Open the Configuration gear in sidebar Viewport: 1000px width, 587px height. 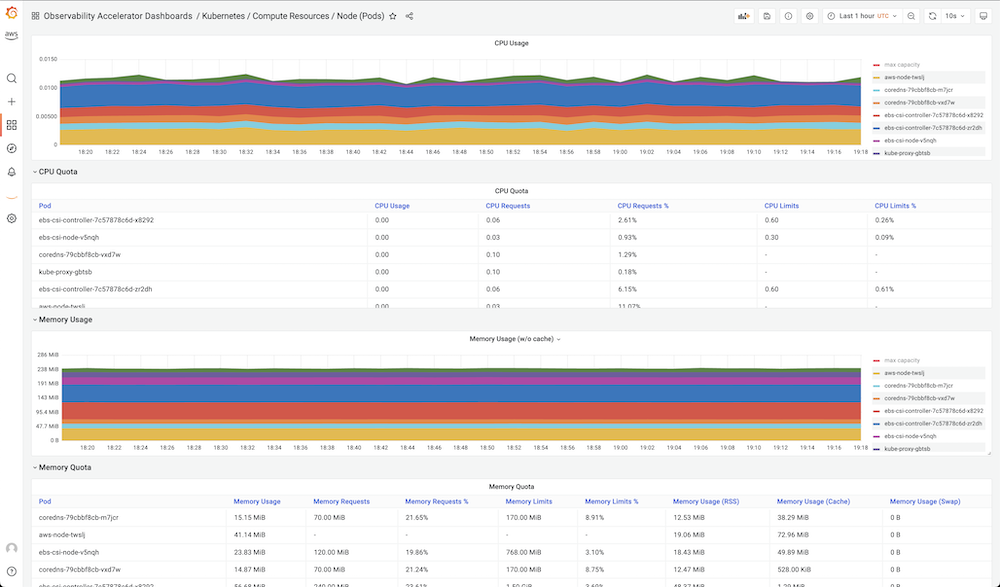click(11, 218)
